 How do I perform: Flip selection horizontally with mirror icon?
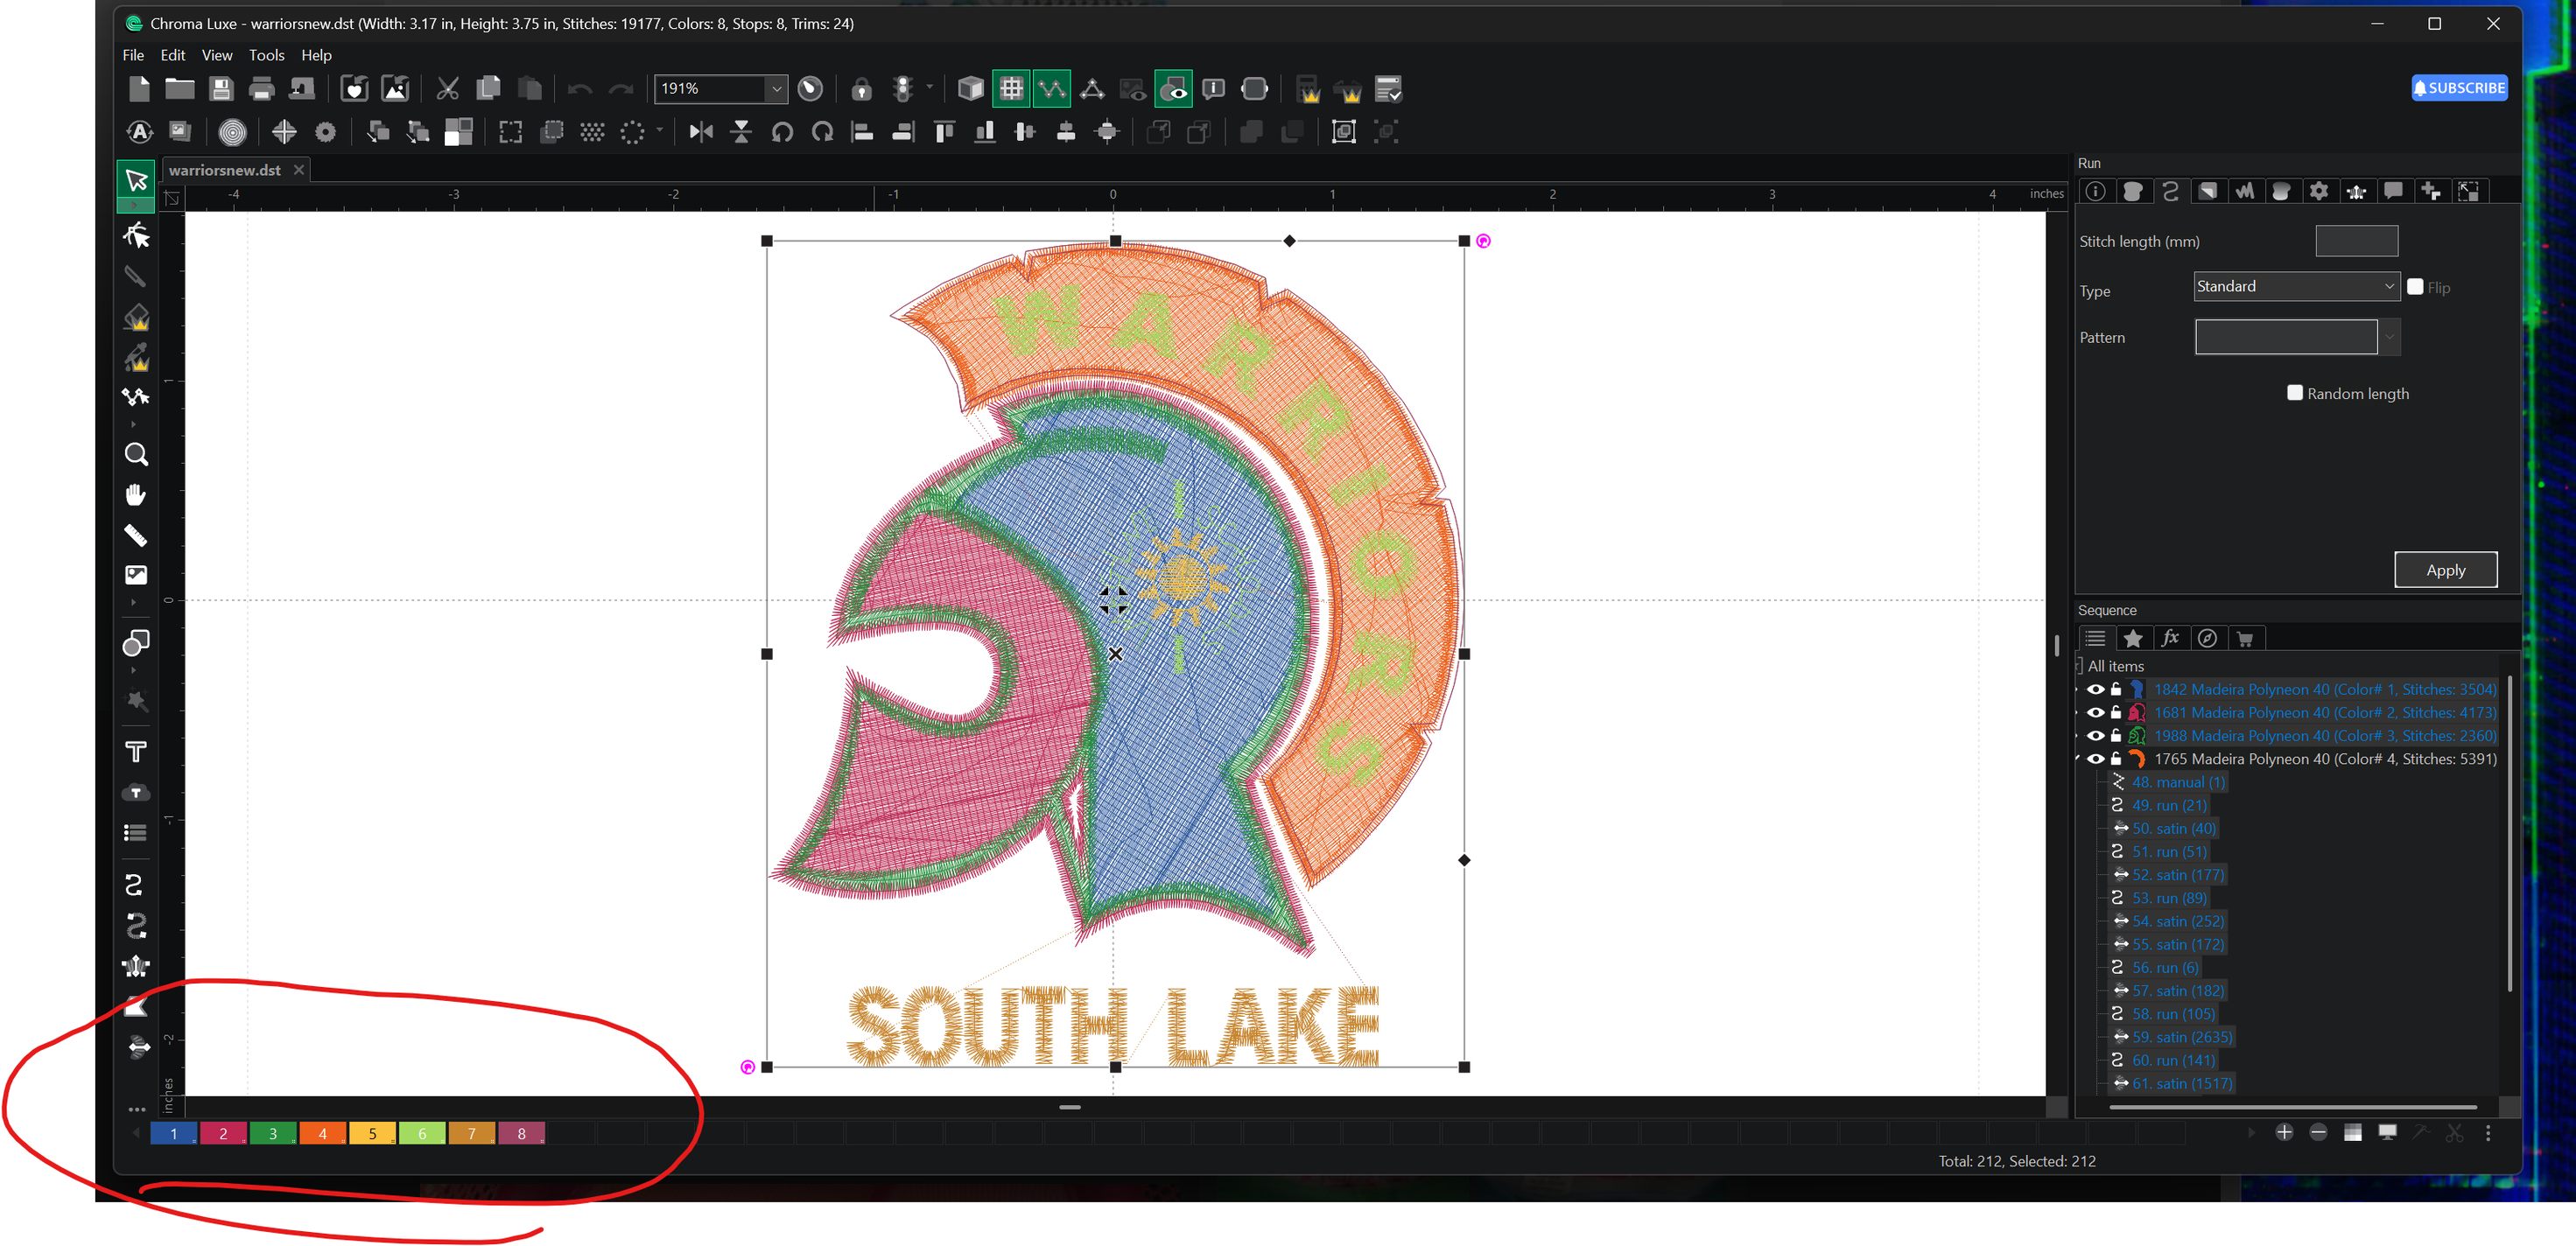tap(701, 131)
